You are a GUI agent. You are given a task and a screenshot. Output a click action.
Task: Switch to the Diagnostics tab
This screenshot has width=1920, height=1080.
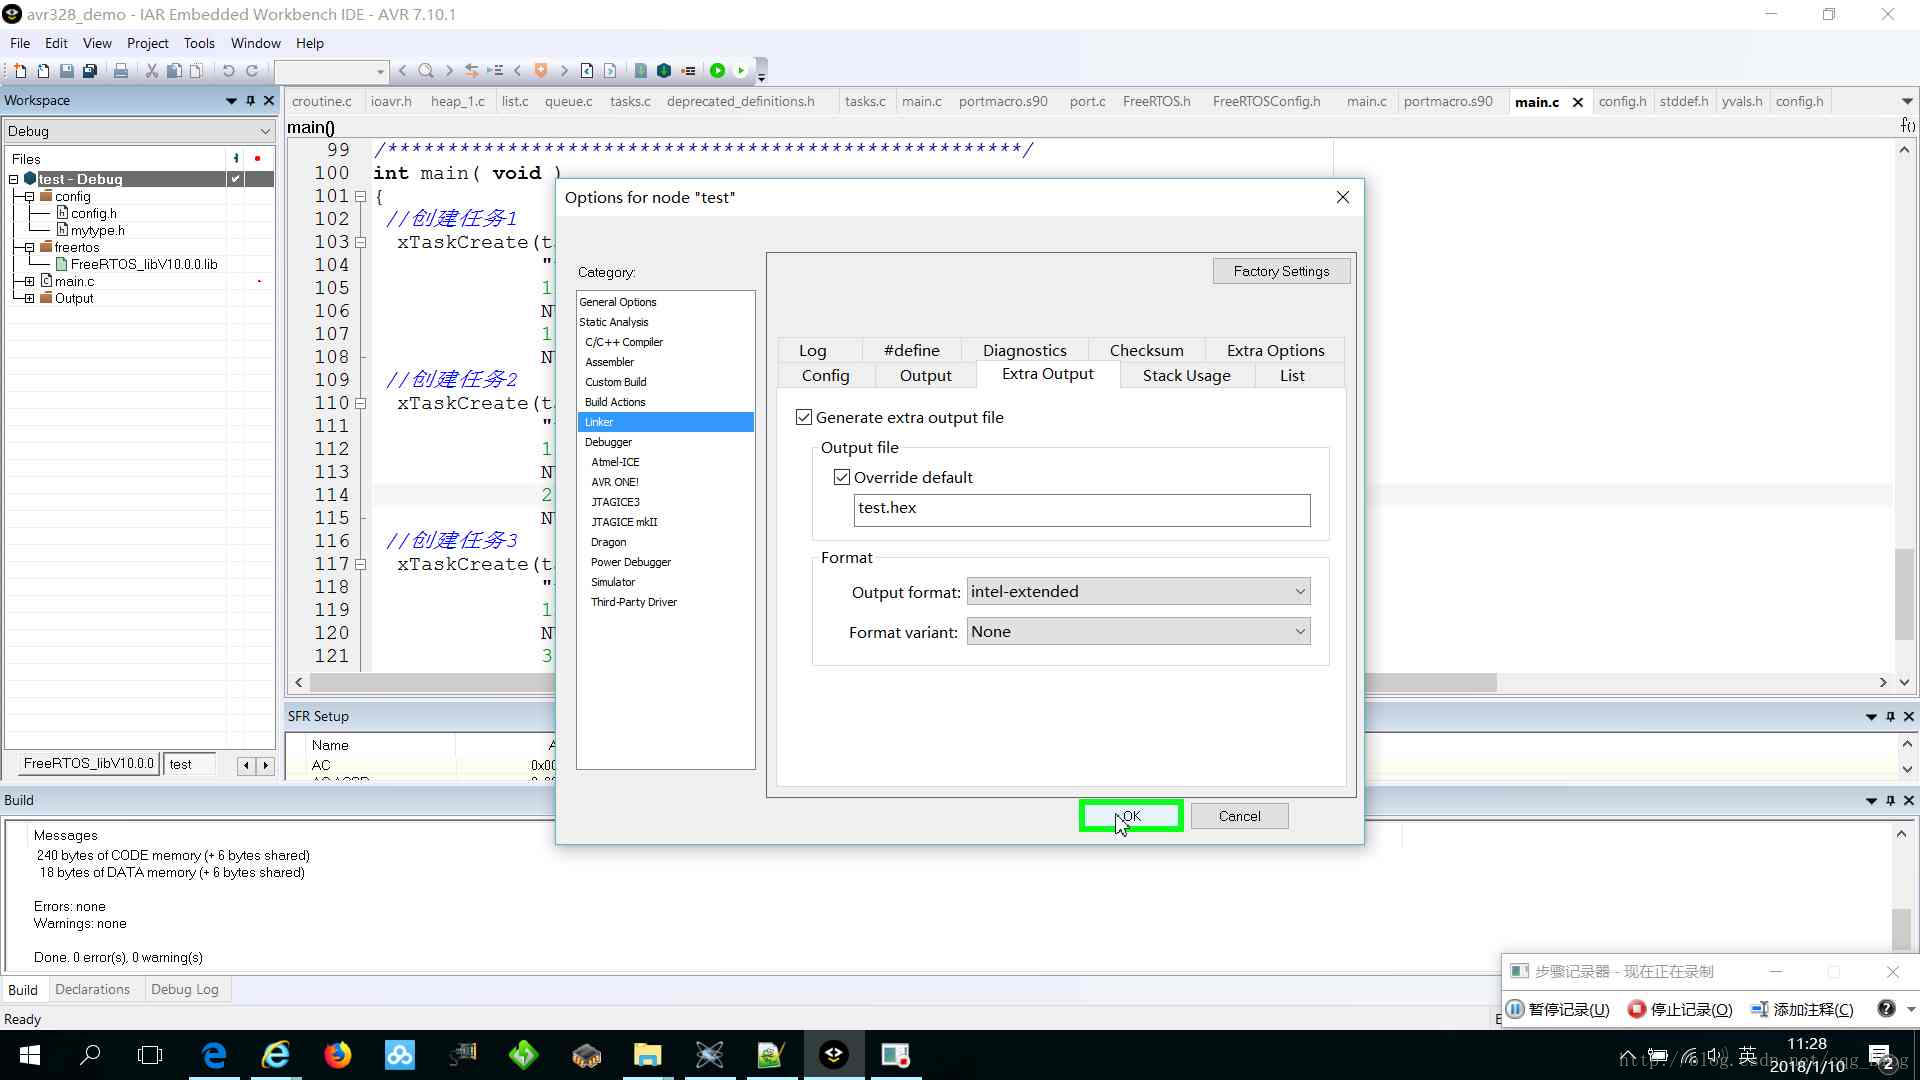point(1024,350)
